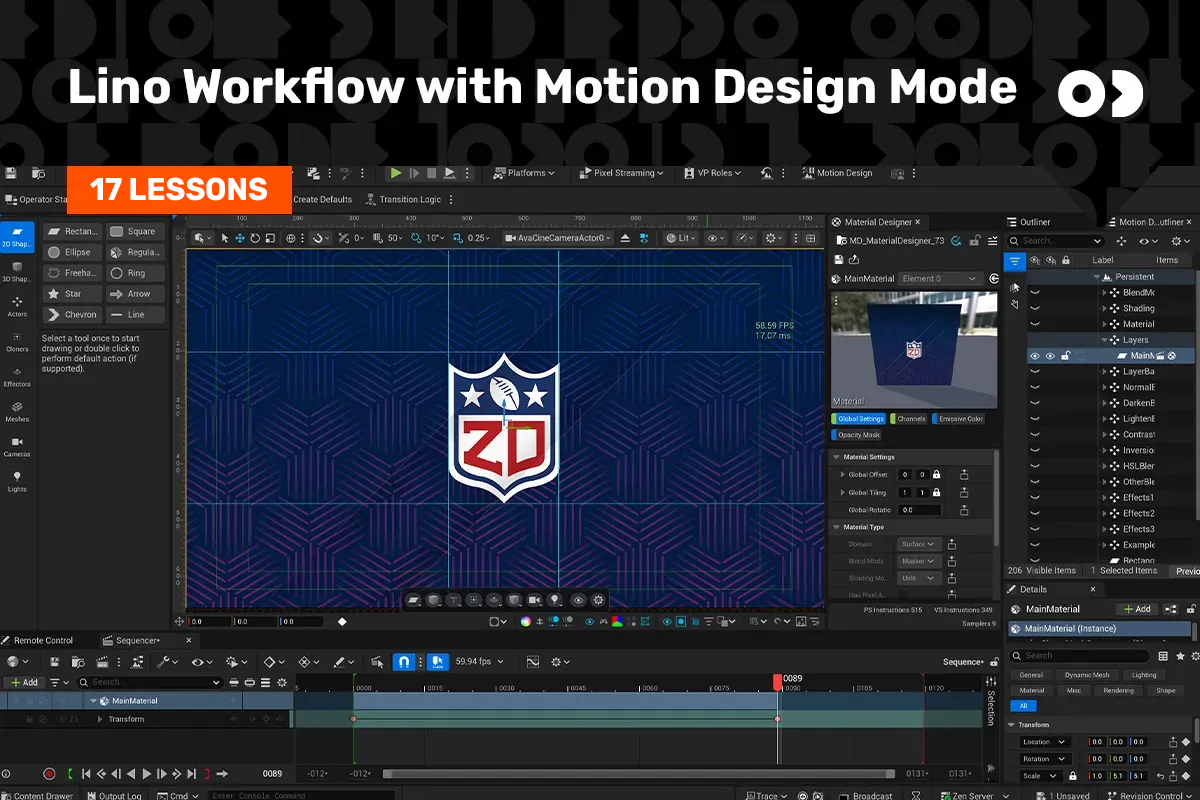The width and height of the screenshot is (1200, 800).
Task: Select the Rectangle shape tool
Action: [x=71, y=231]
